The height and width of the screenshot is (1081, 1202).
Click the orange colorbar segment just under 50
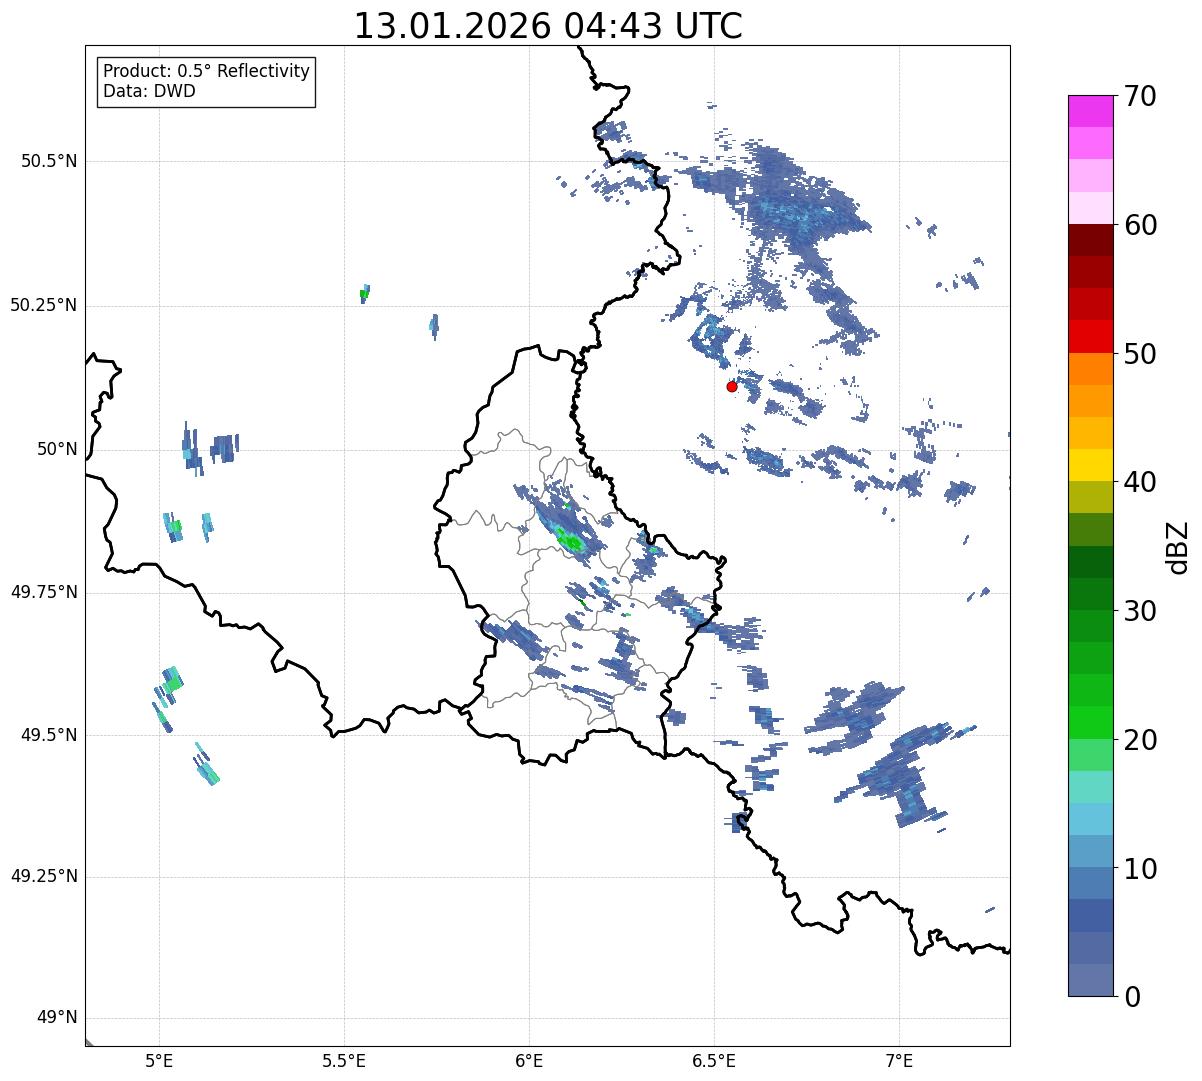1091,369
